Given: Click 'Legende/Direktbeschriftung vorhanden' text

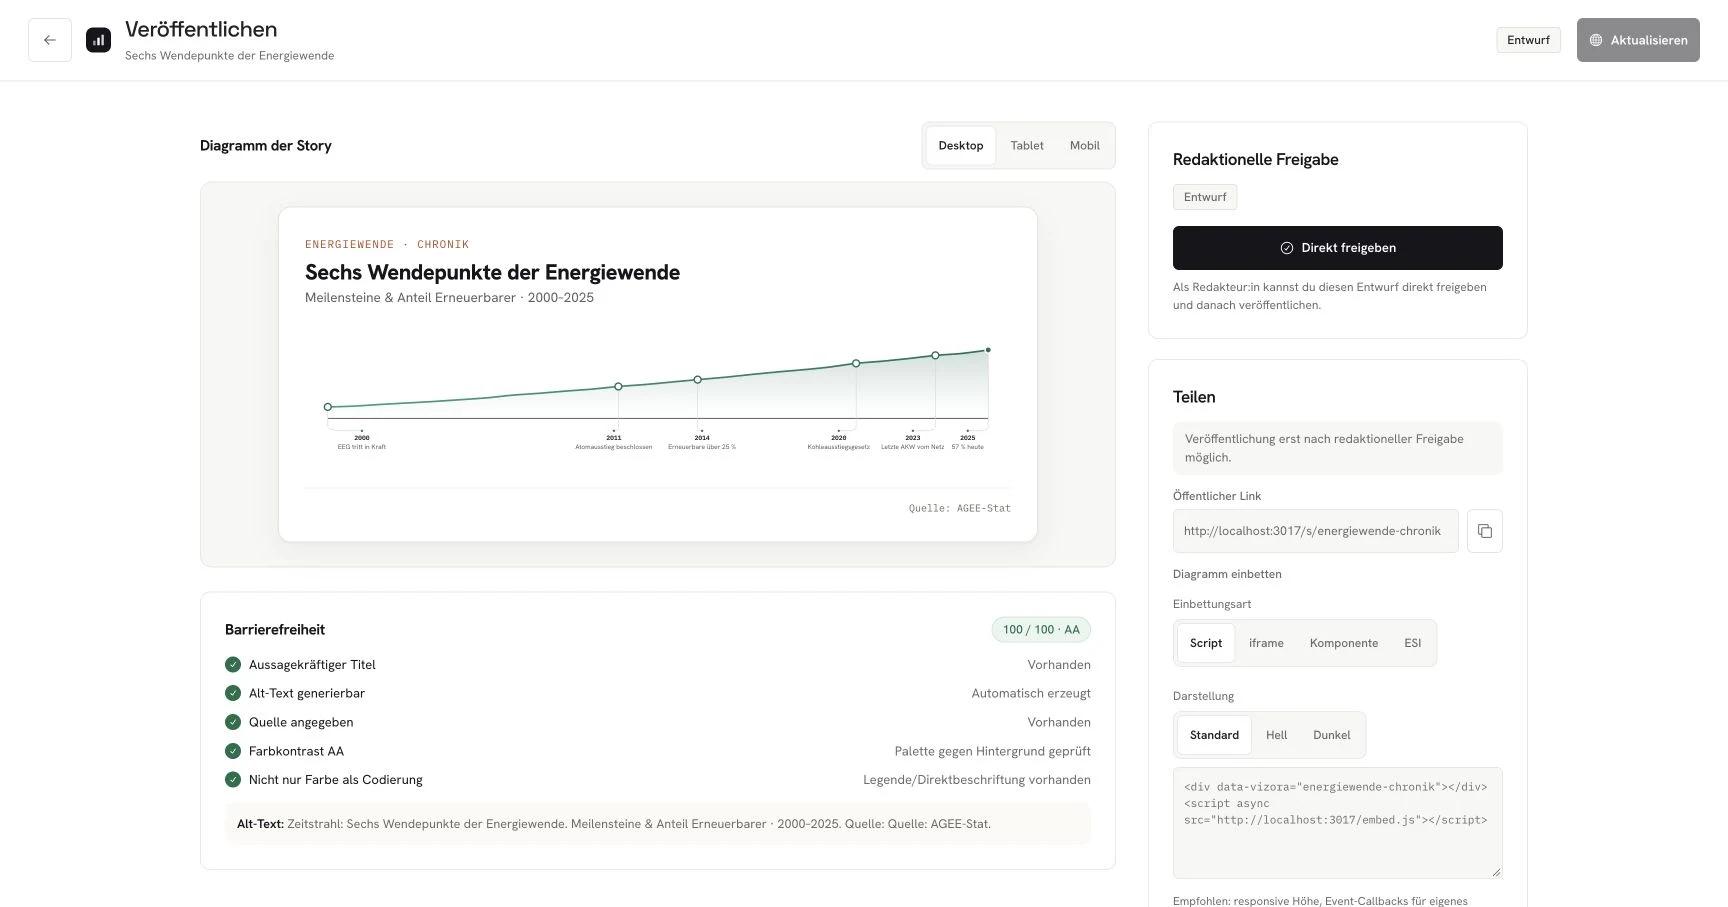Looking at the screenshot, I should [x=977, y=780].
